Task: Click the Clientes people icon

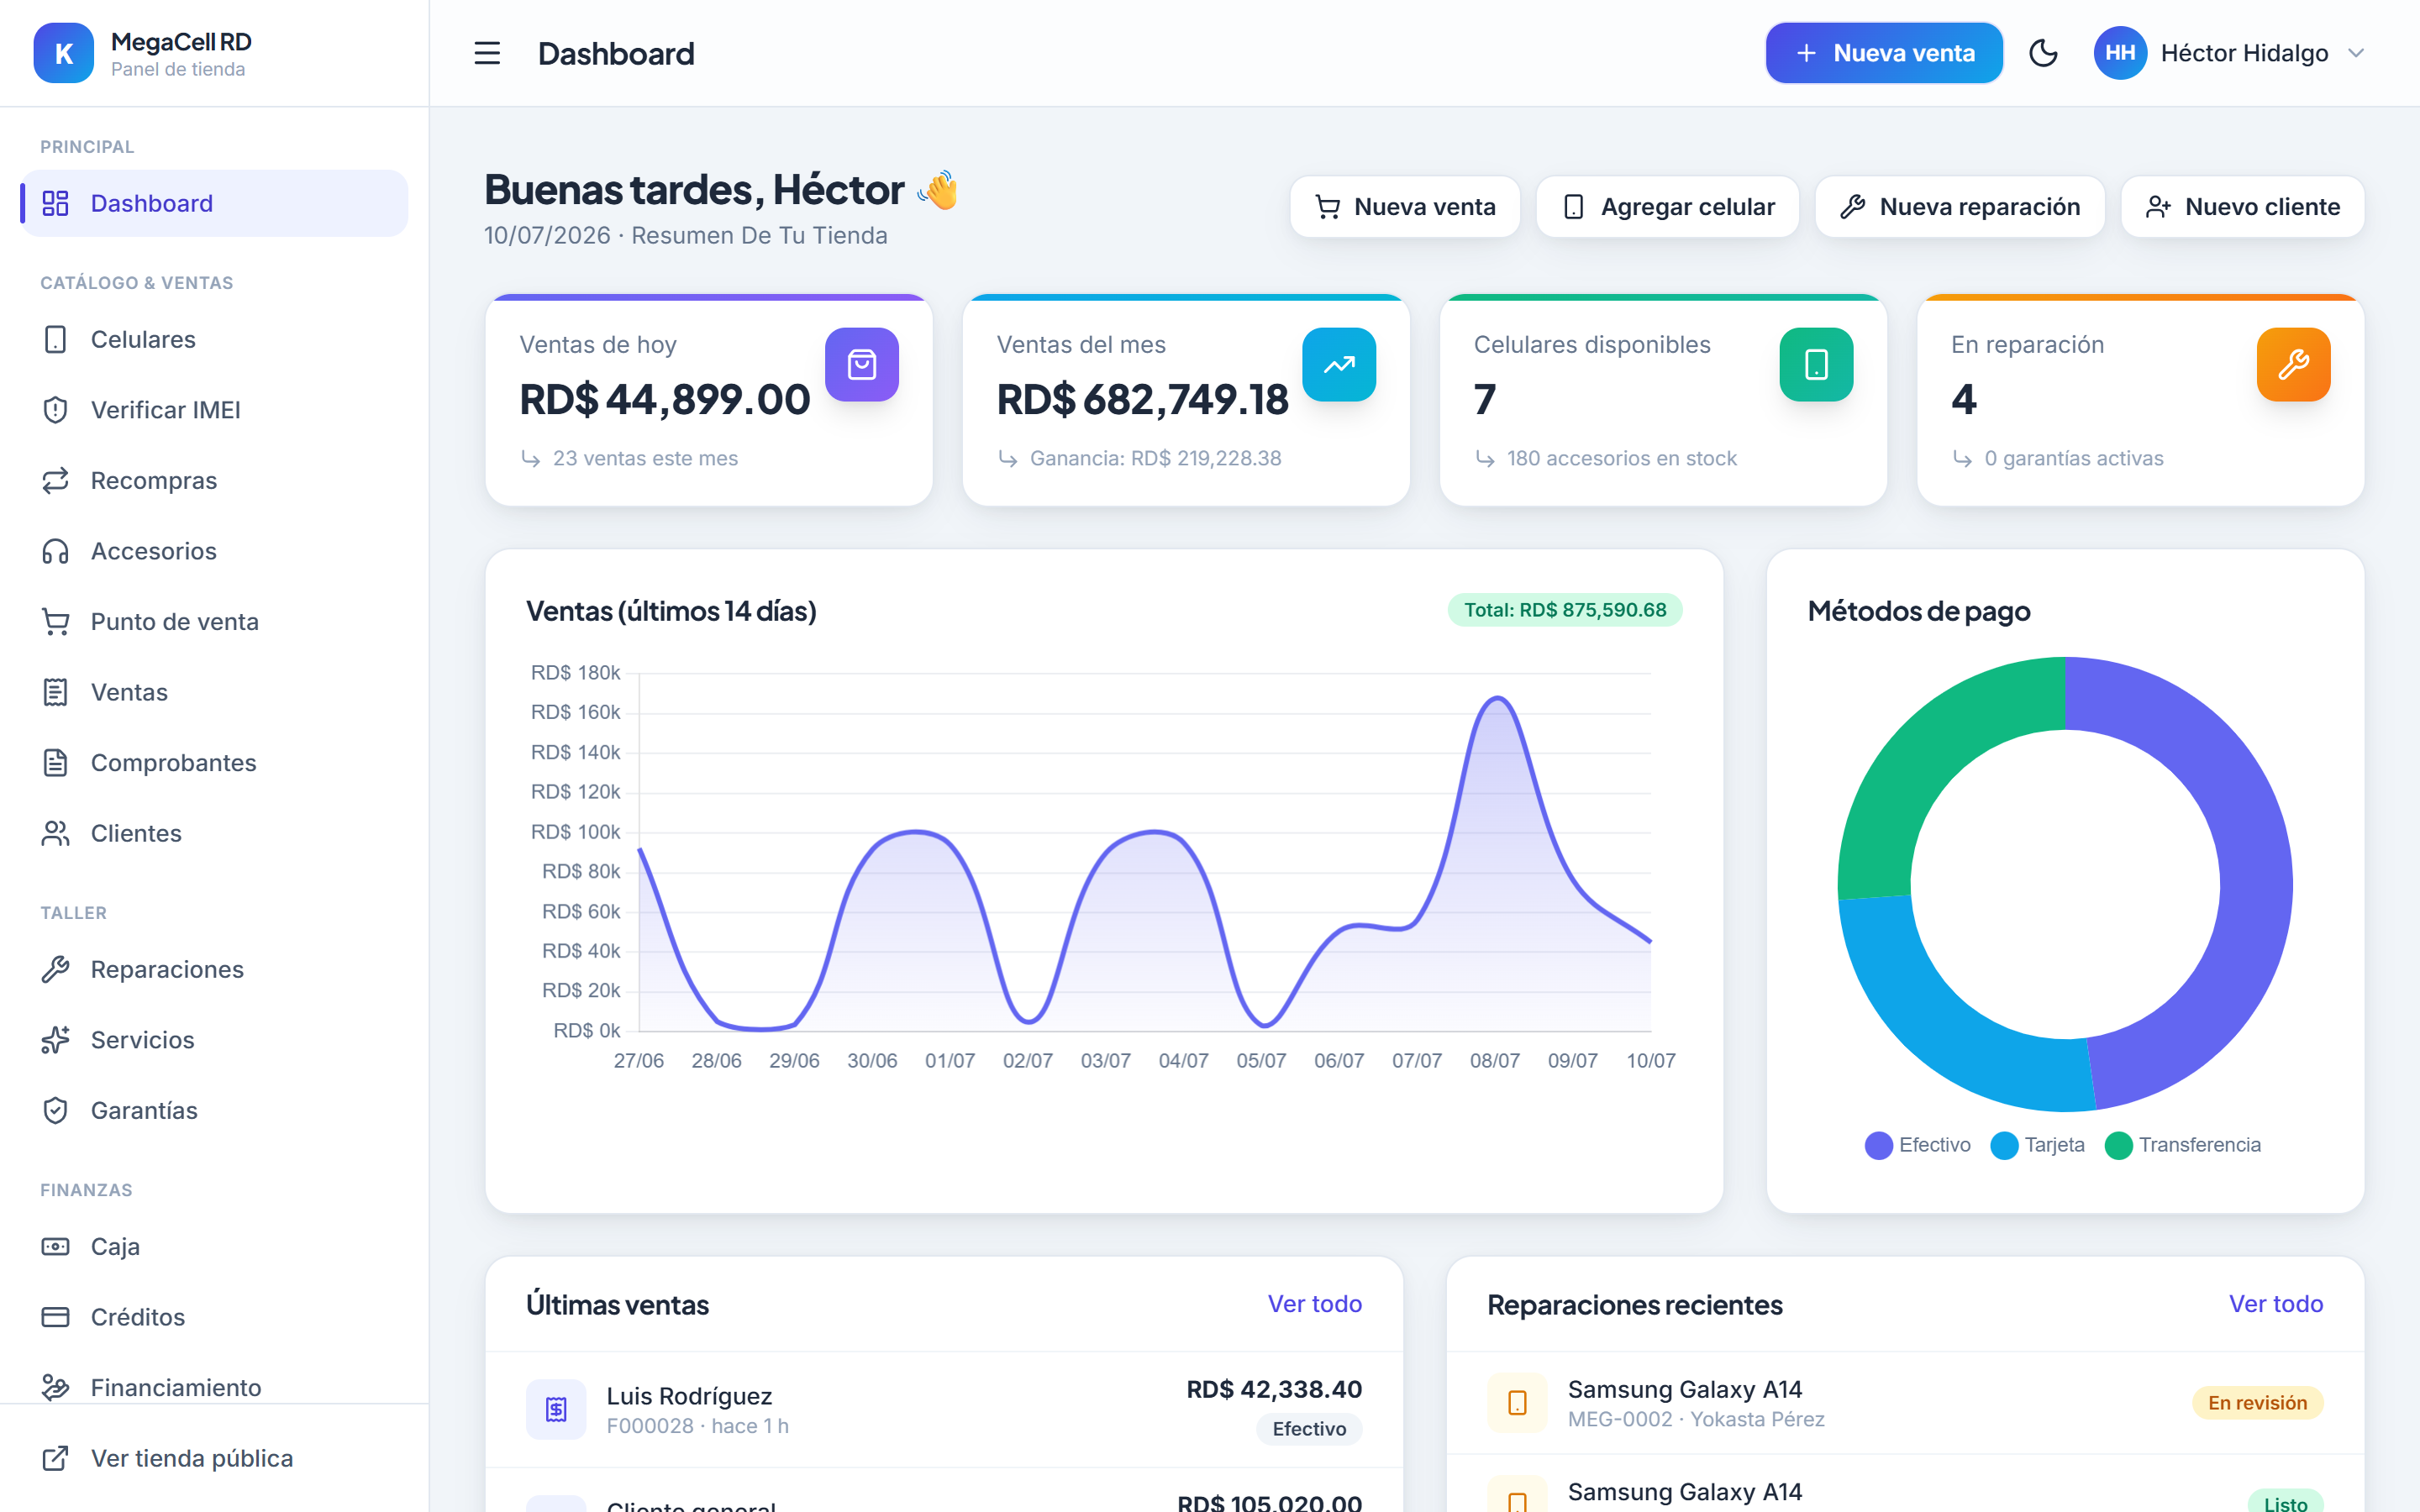Action: pyautogui.click(x=56, y=833)
